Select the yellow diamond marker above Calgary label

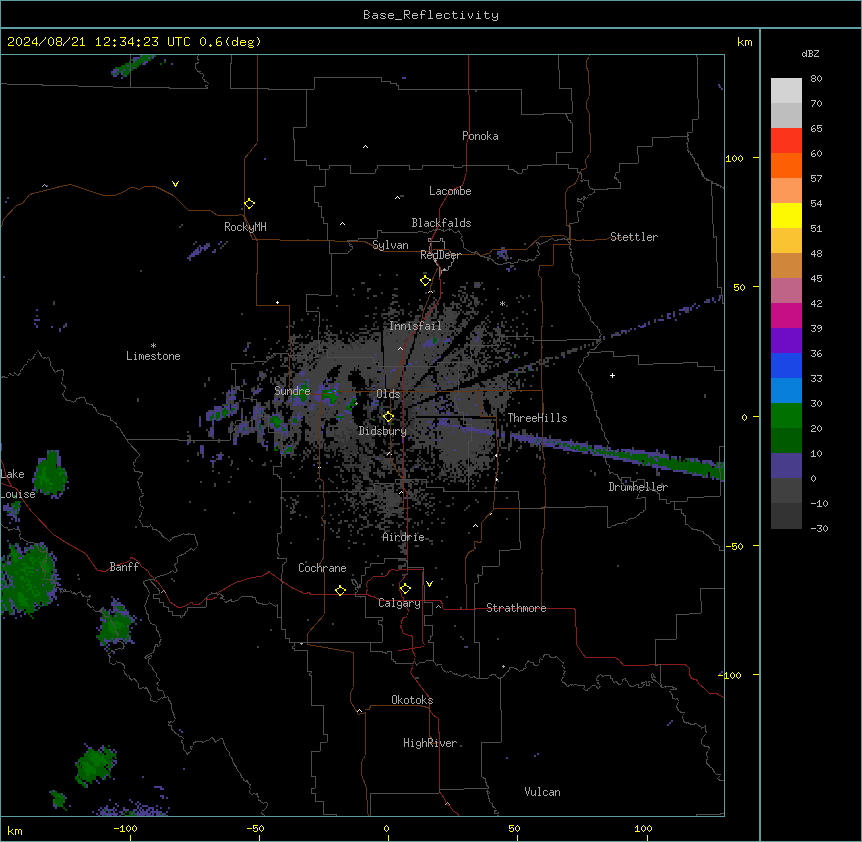click(x=405, y=589)
